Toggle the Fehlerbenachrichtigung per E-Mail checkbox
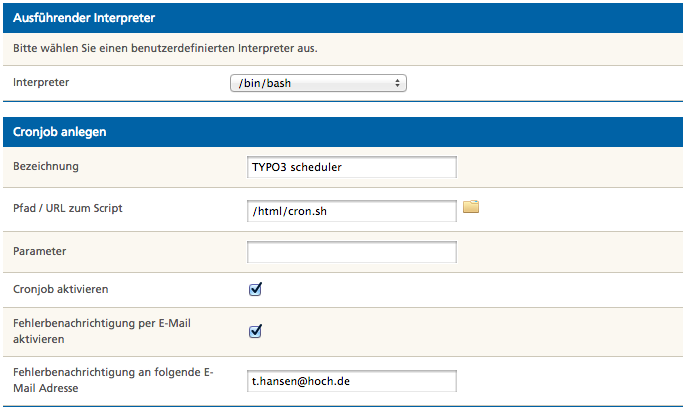692x416 pixels. (255, 331)
